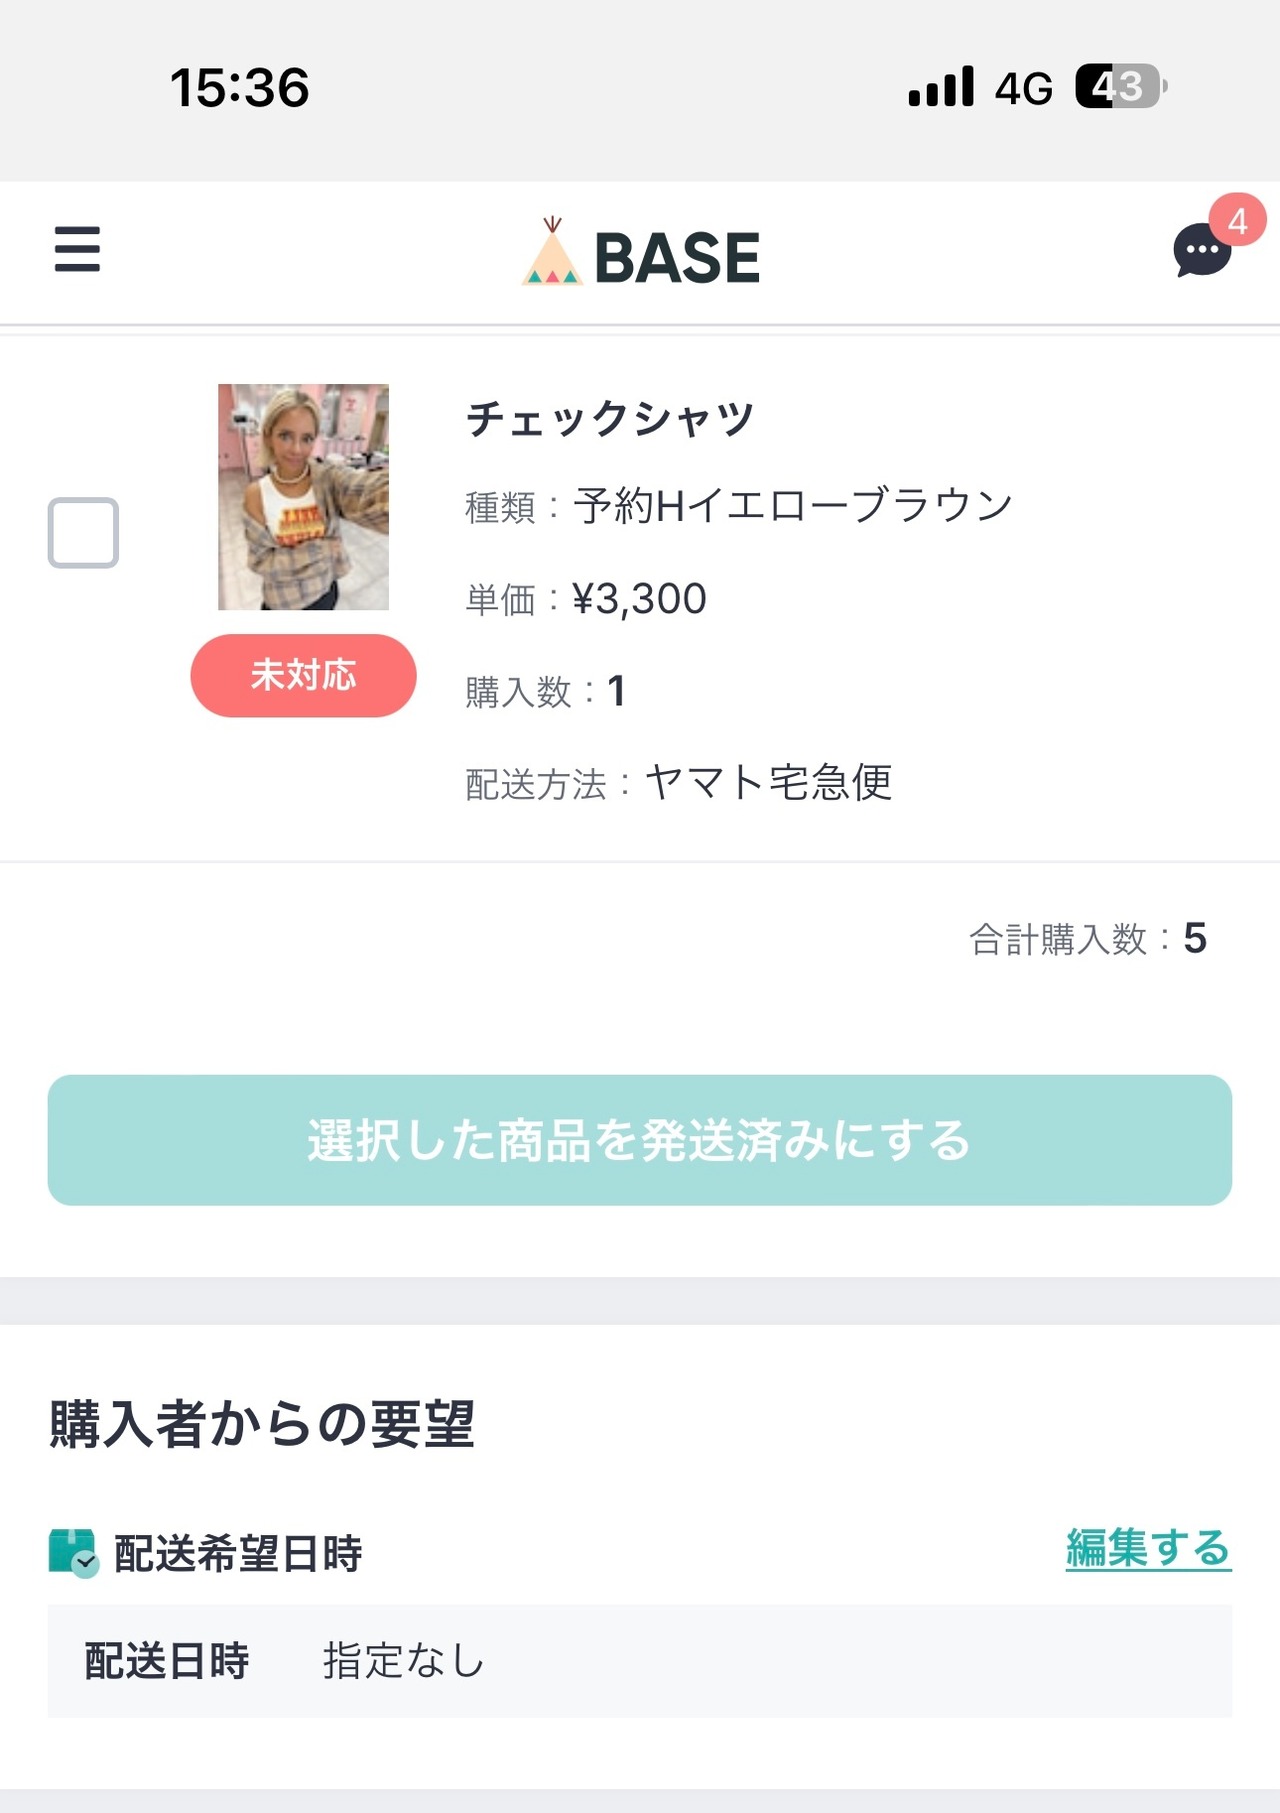Tap the cellular signal strength bars
This screenshot has height=1813, width=1280.
click(940, 87)
